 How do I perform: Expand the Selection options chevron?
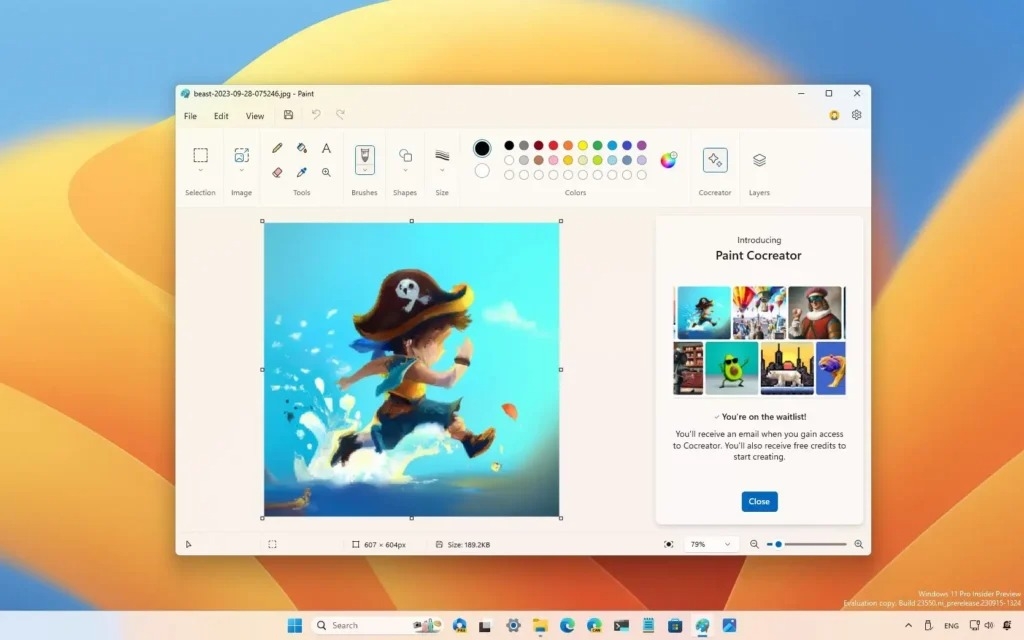coord(200,171)
